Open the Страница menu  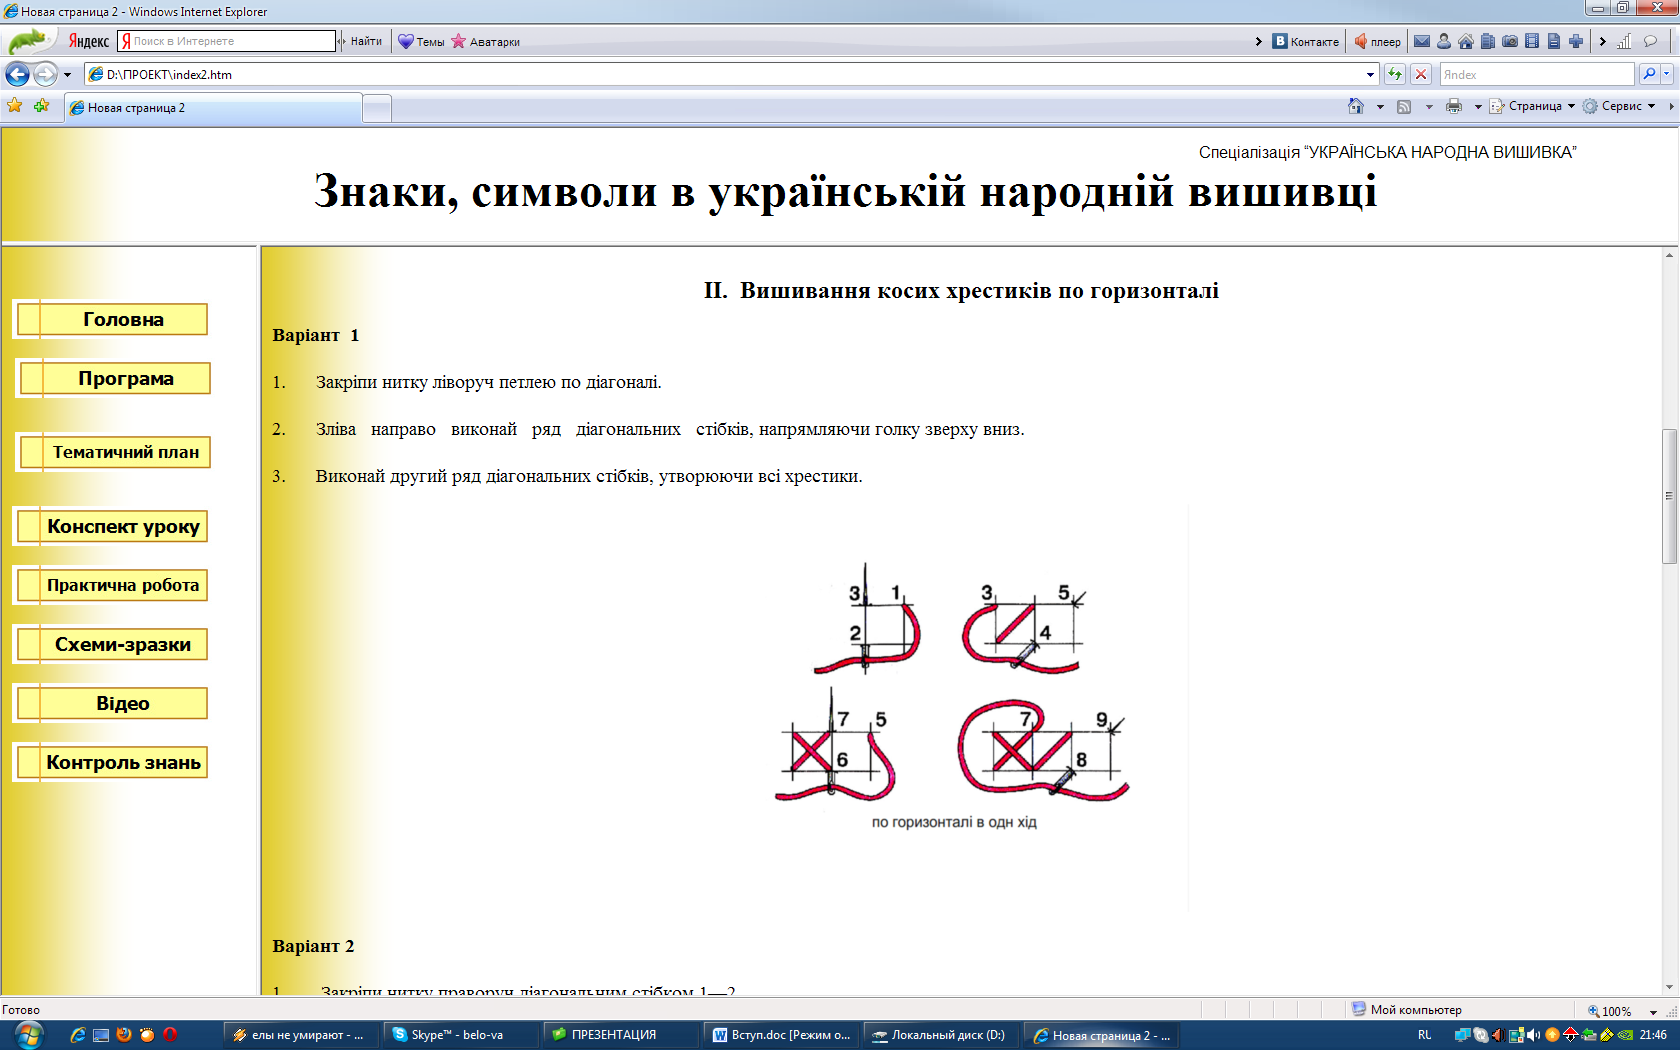coord(1532,106)
